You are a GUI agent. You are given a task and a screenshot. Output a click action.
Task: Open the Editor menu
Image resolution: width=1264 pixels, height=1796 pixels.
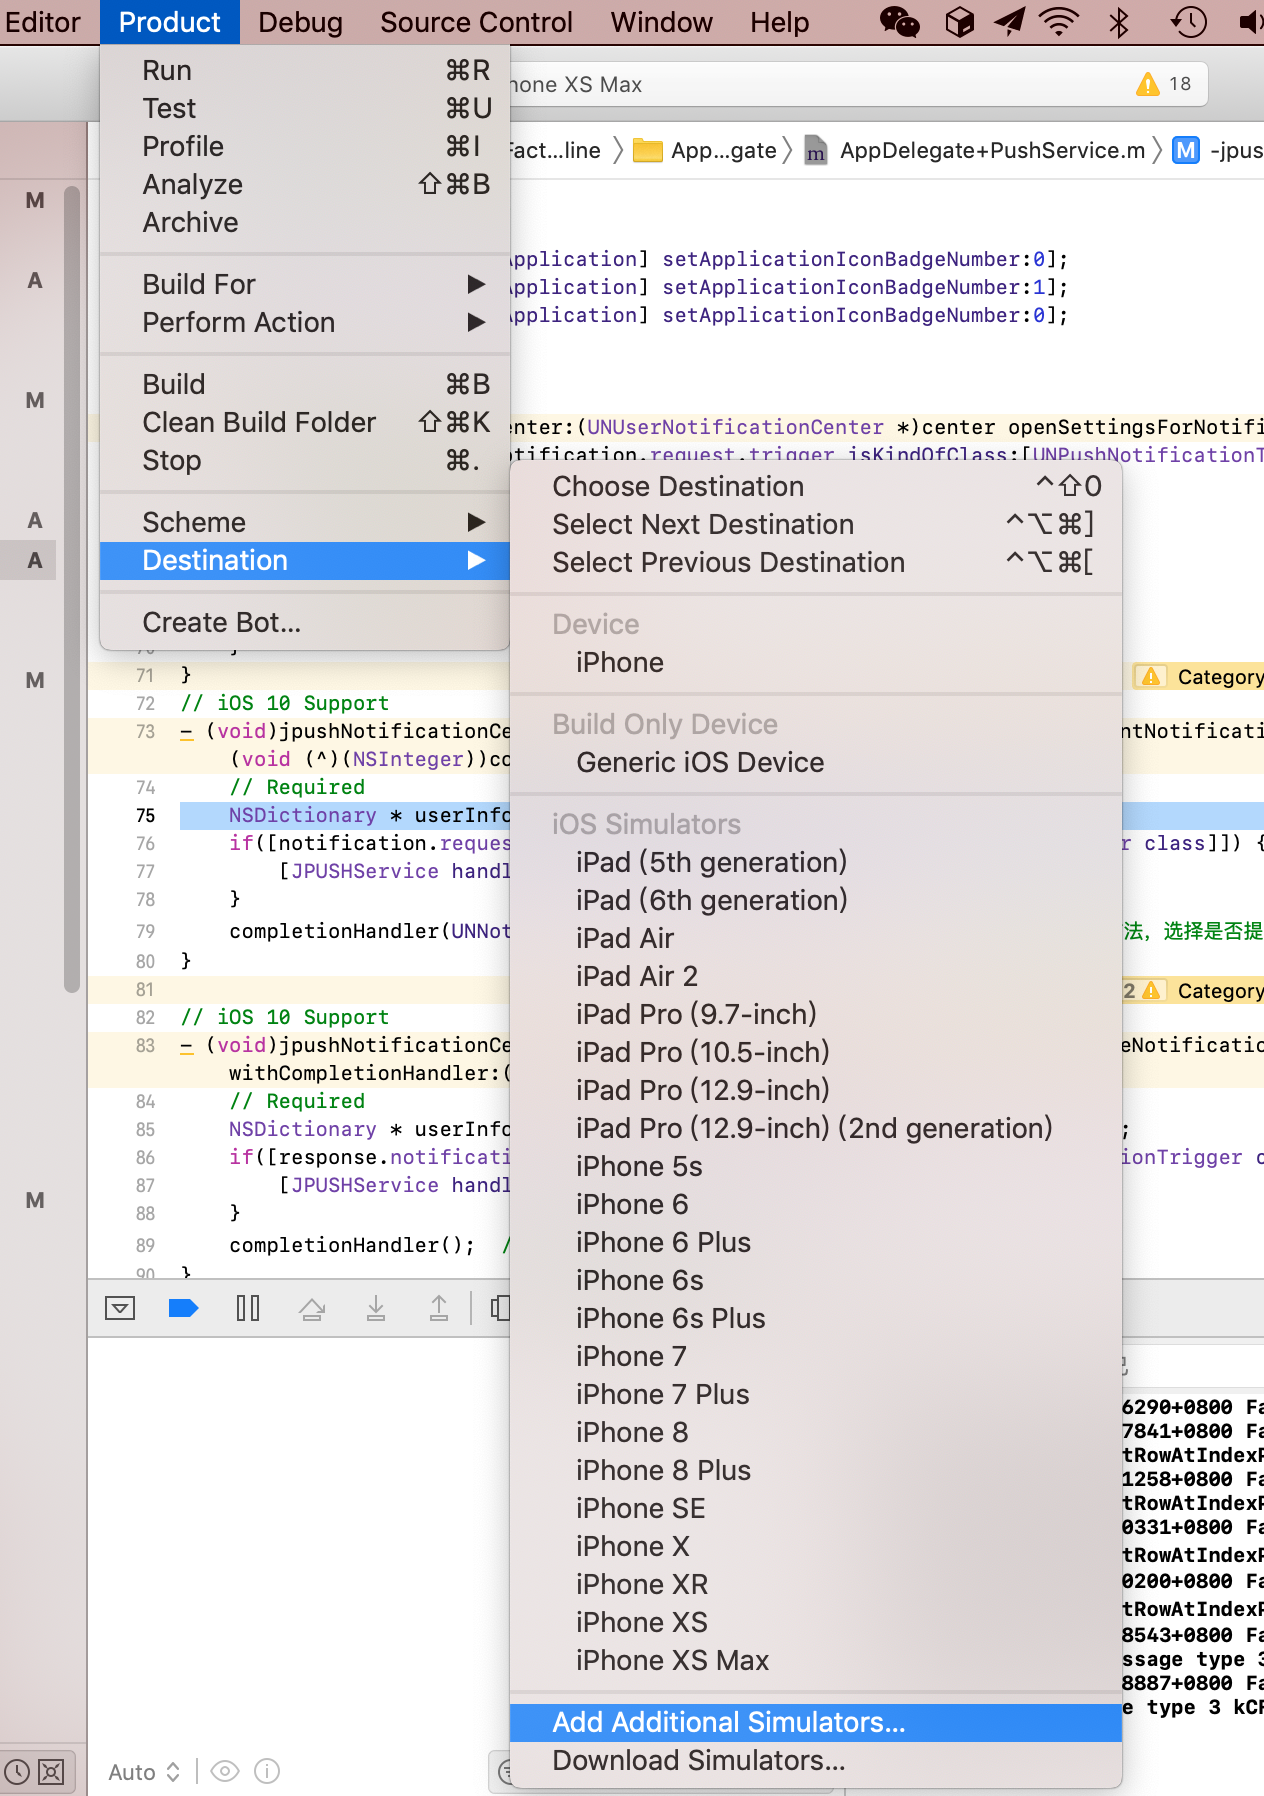click(43, 22)
